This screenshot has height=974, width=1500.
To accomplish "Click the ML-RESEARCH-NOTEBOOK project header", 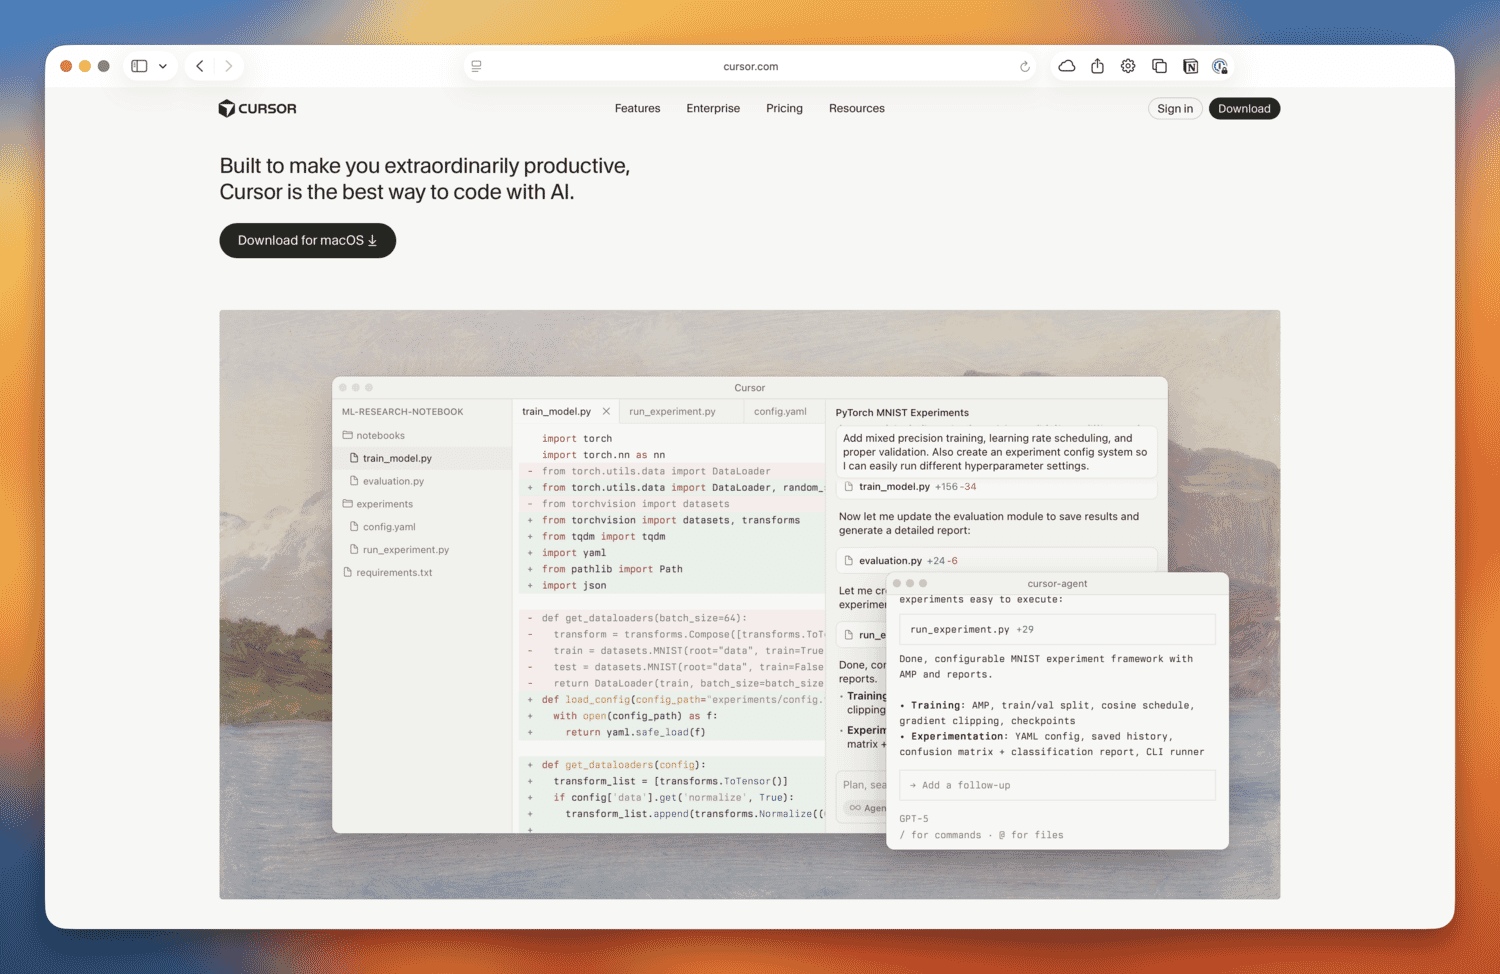I will [x=402, y=411].
